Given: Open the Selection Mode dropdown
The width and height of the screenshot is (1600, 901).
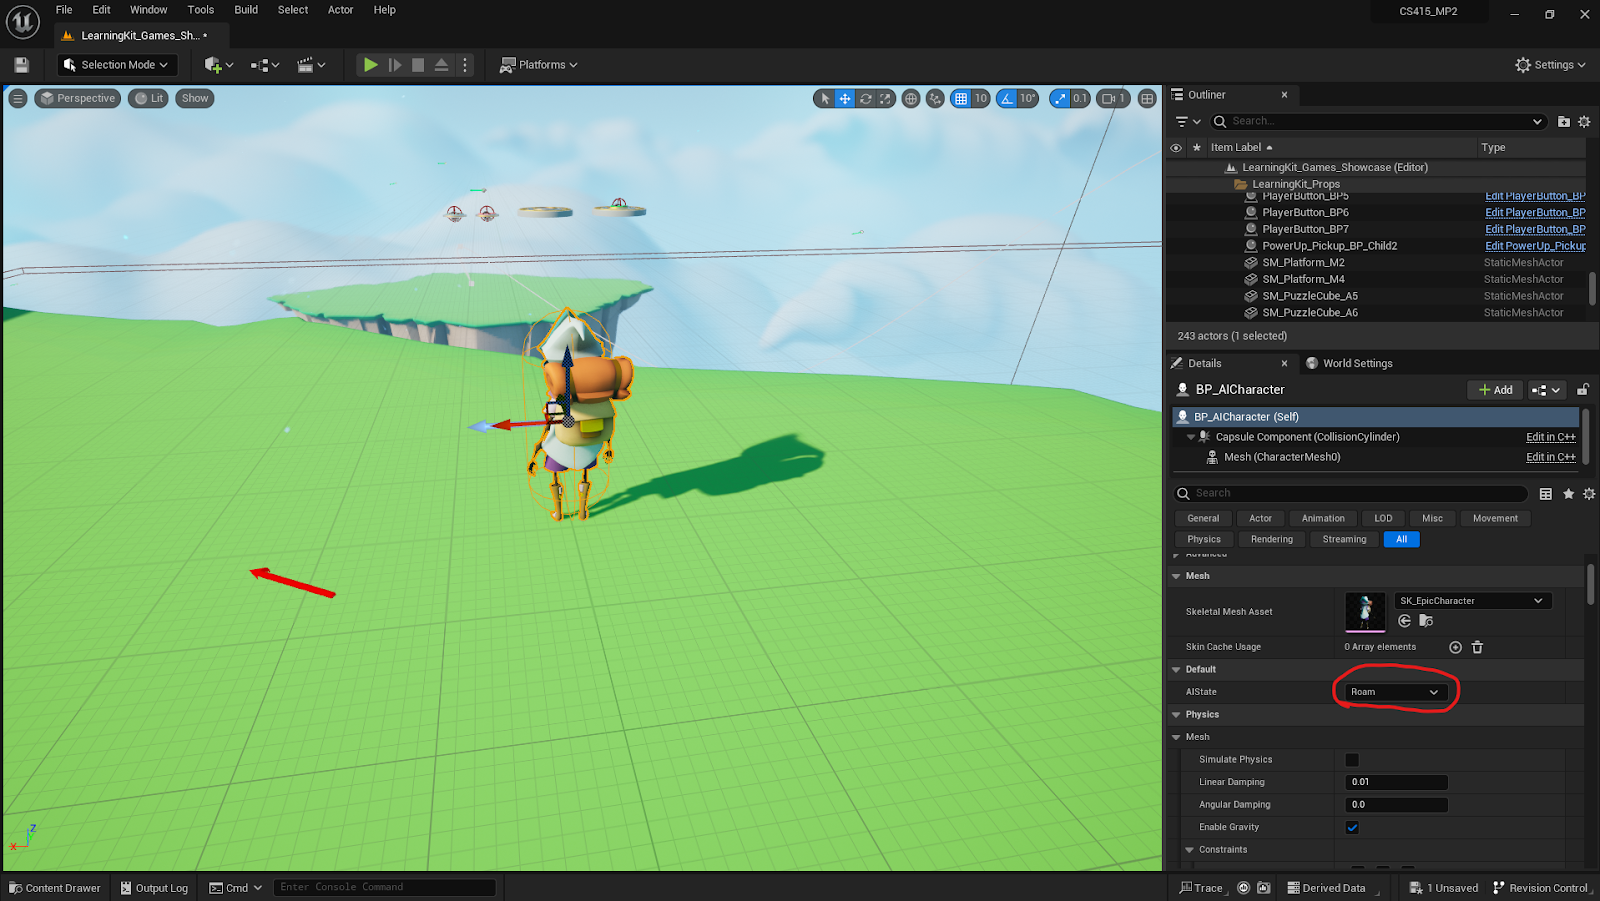Looking at the screenshot, I should click(116, 65).
